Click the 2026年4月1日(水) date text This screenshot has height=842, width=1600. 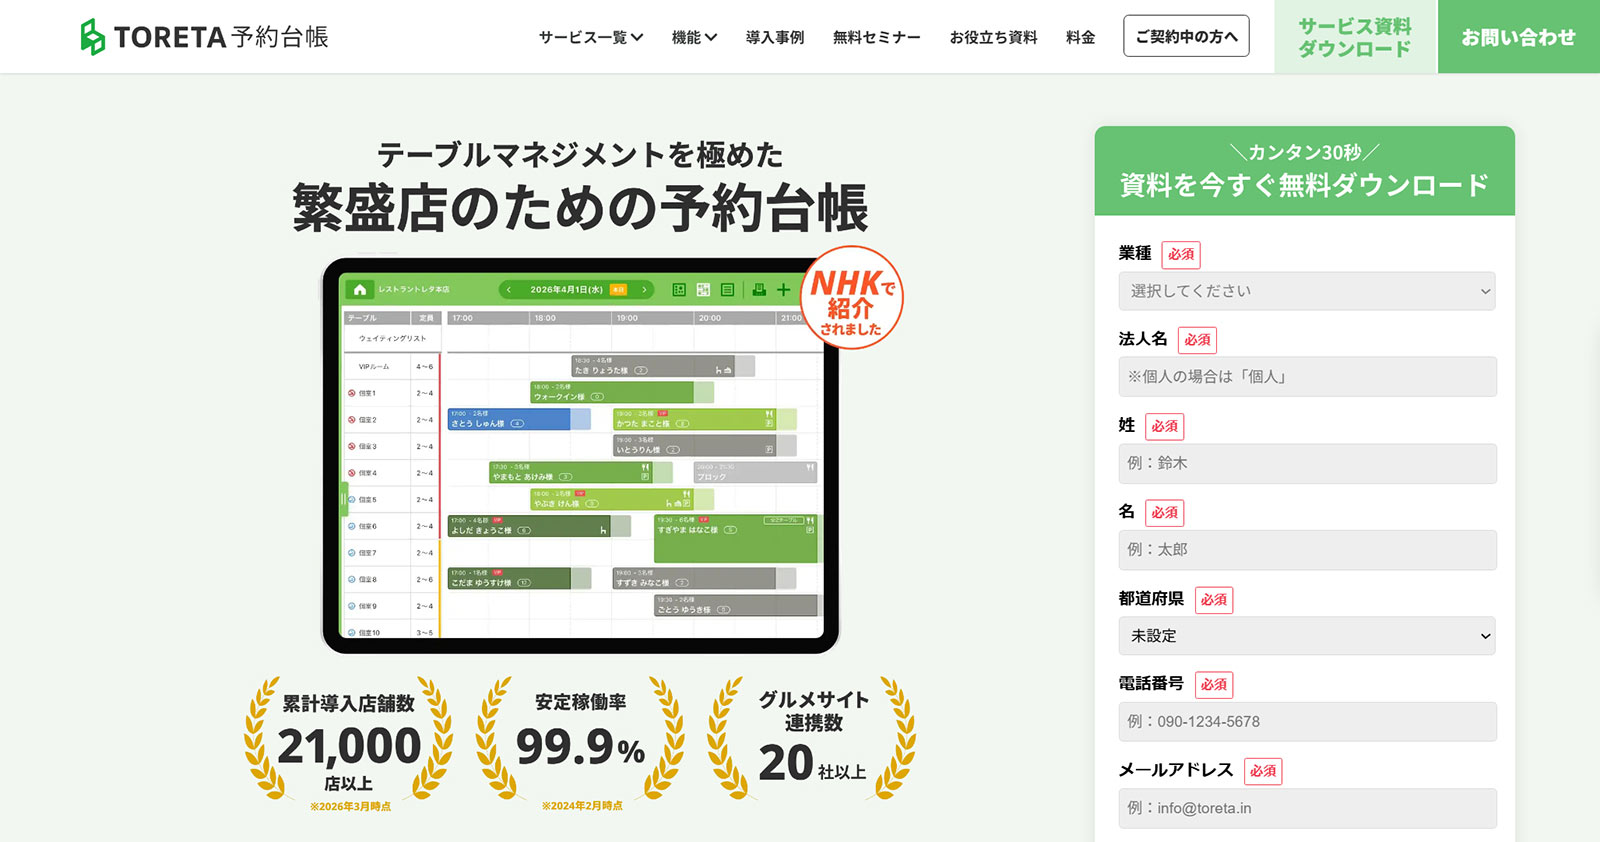(x=566, y=290)
